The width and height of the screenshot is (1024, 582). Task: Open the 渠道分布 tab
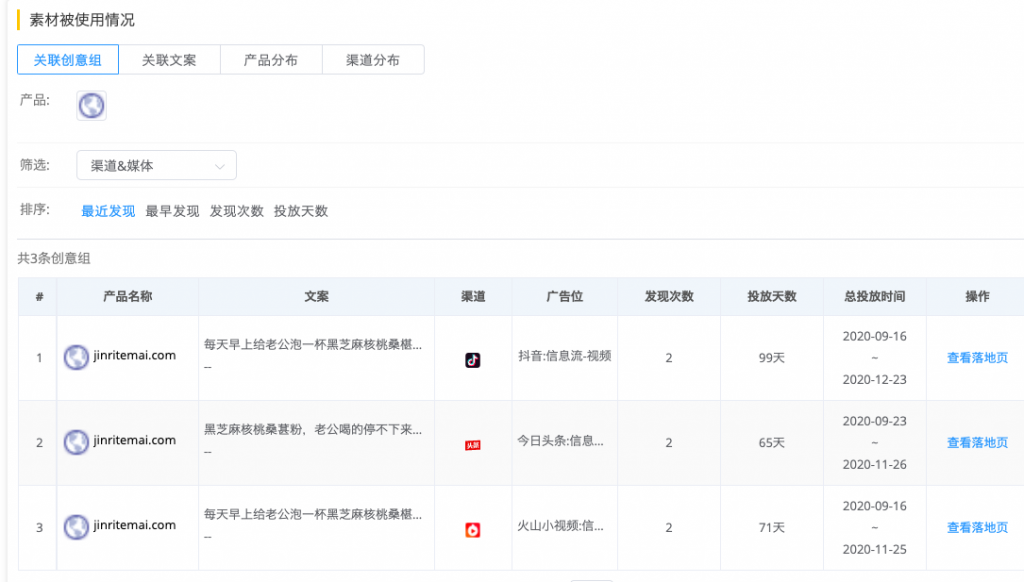[x=373, y=60]
